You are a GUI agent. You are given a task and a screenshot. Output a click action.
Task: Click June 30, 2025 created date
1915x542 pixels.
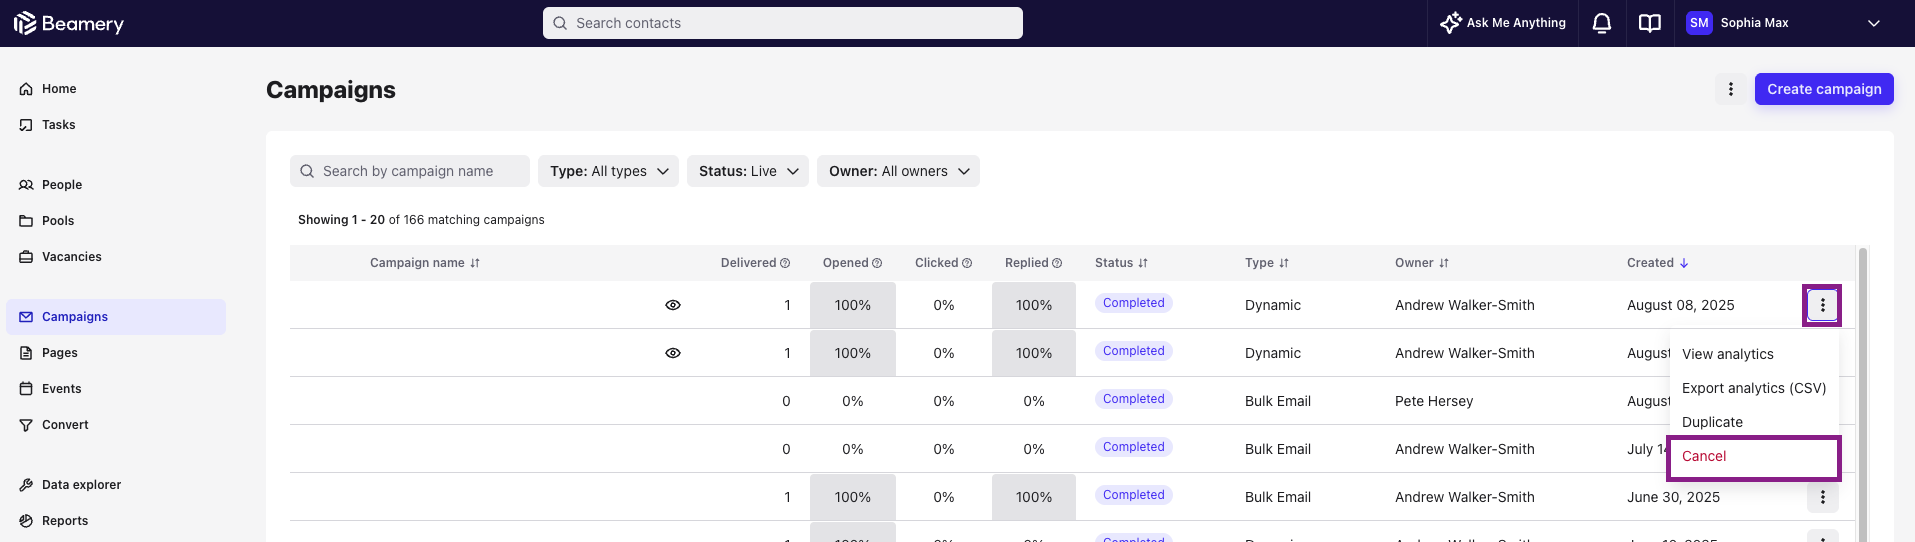1673,497
